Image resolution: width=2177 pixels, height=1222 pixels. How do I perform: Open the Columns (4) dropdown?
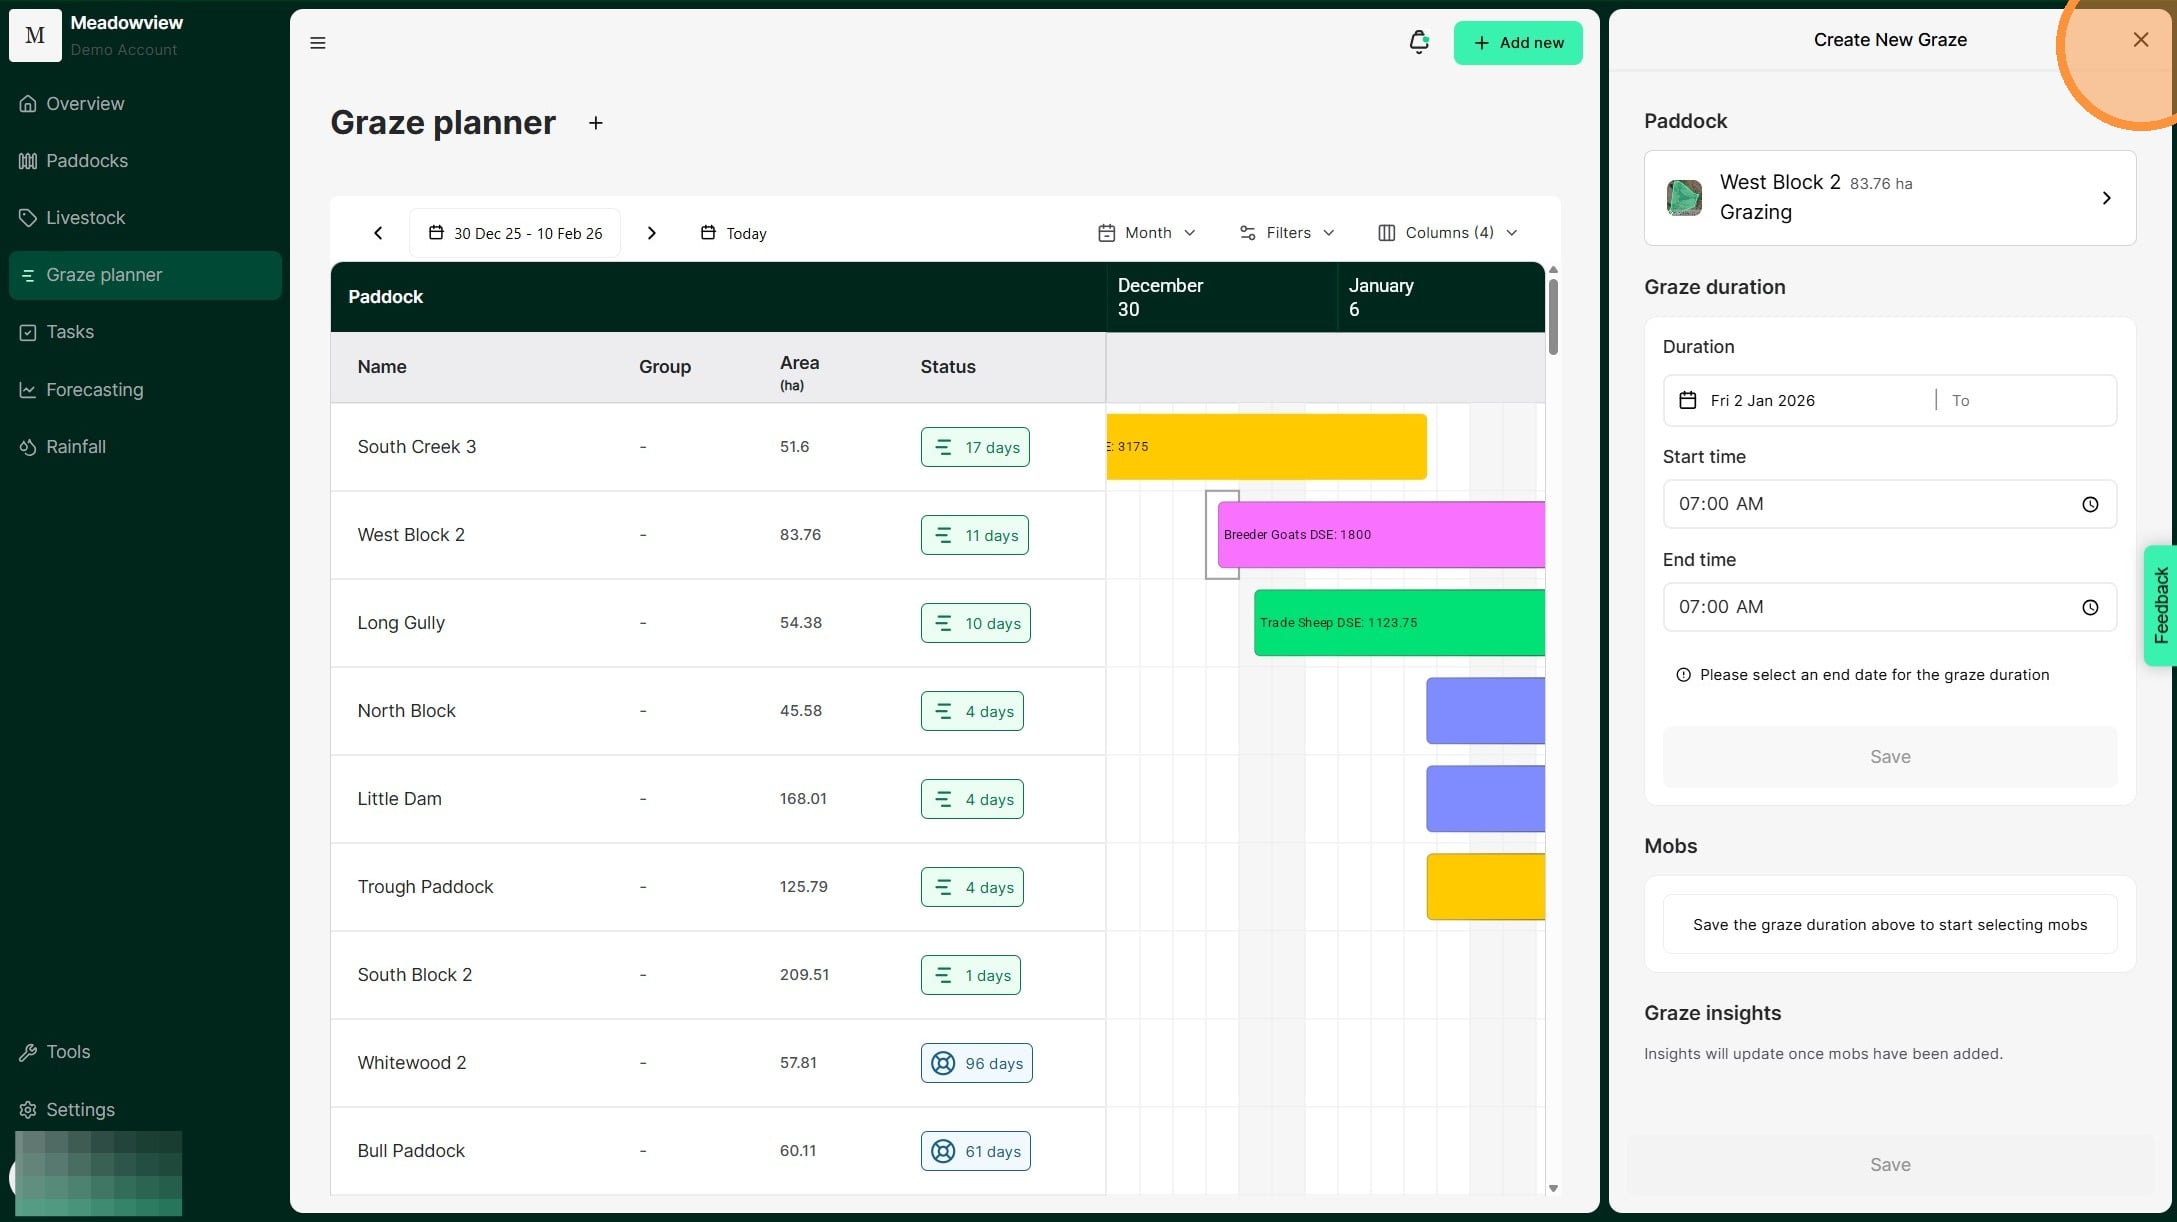click(1447, 233)
